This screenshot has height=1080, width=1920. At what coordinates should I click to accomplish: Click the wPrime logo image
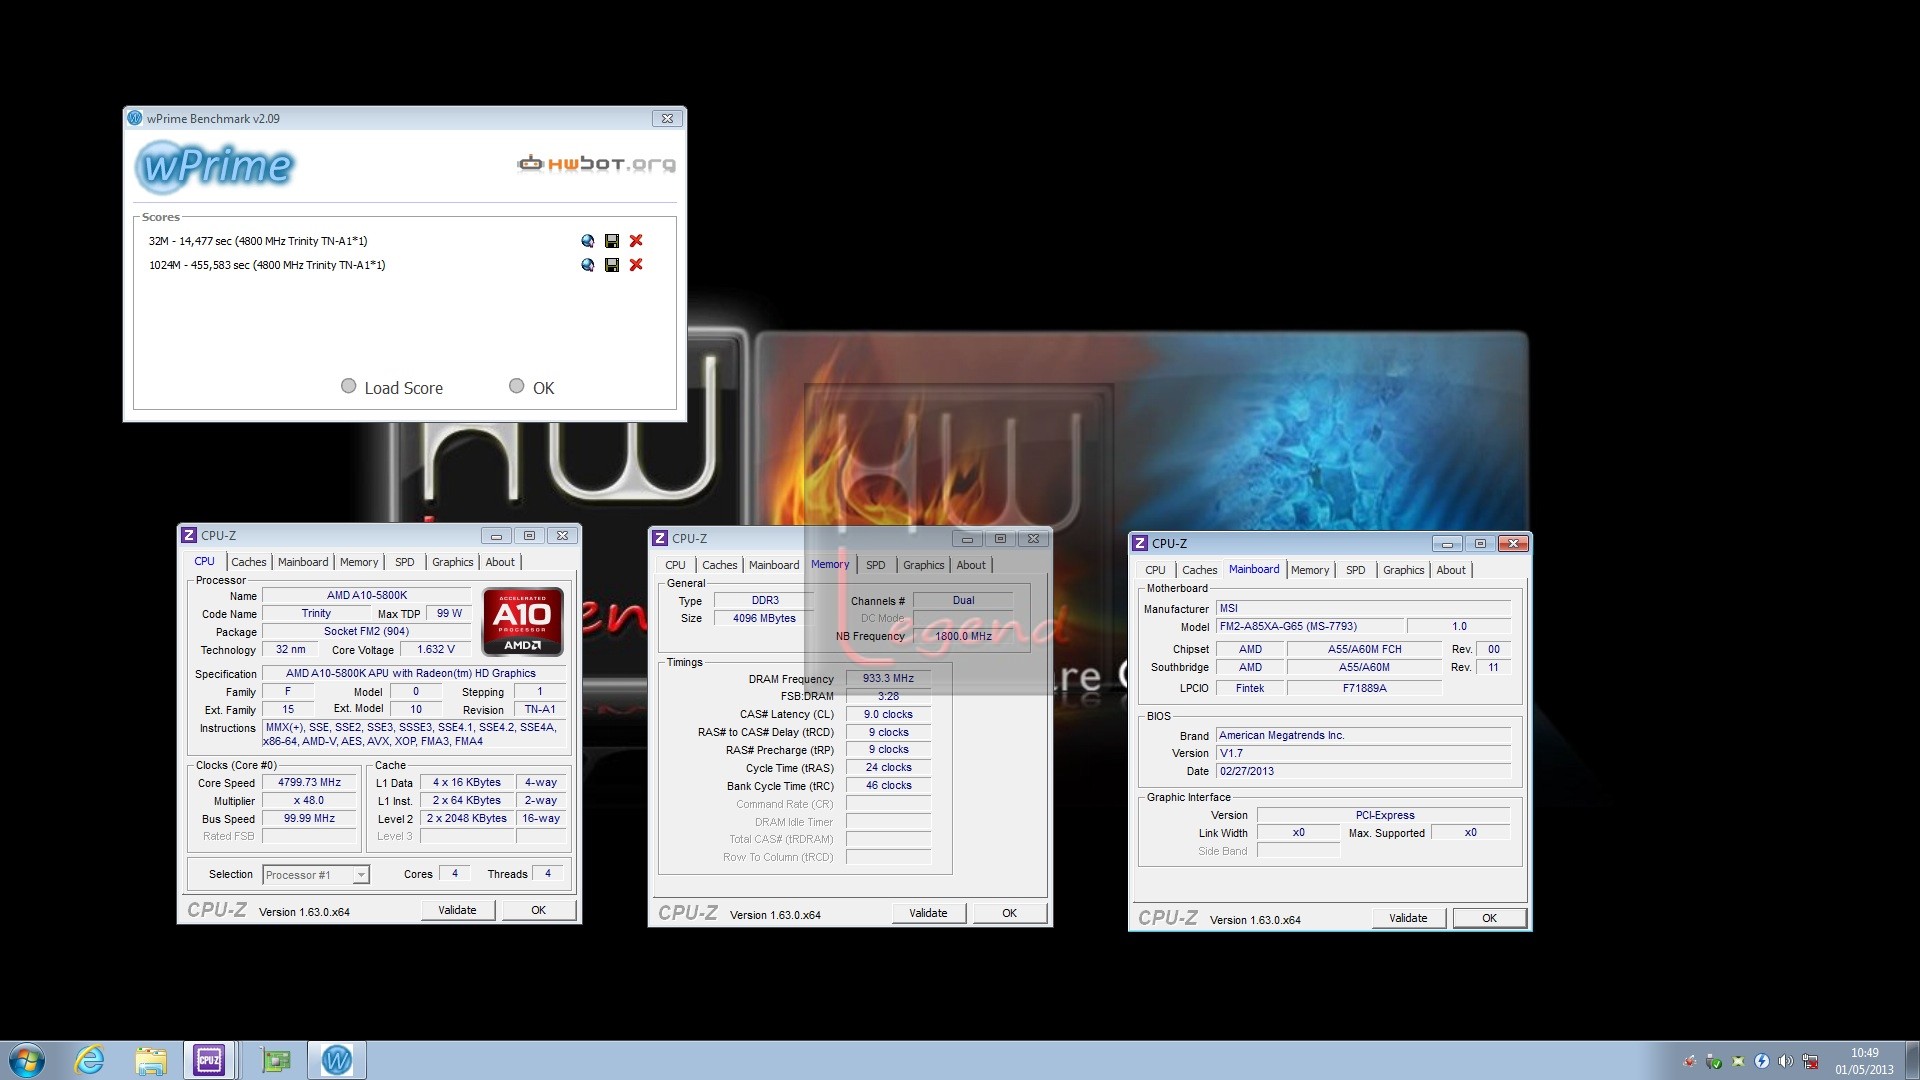pos(214,166)
